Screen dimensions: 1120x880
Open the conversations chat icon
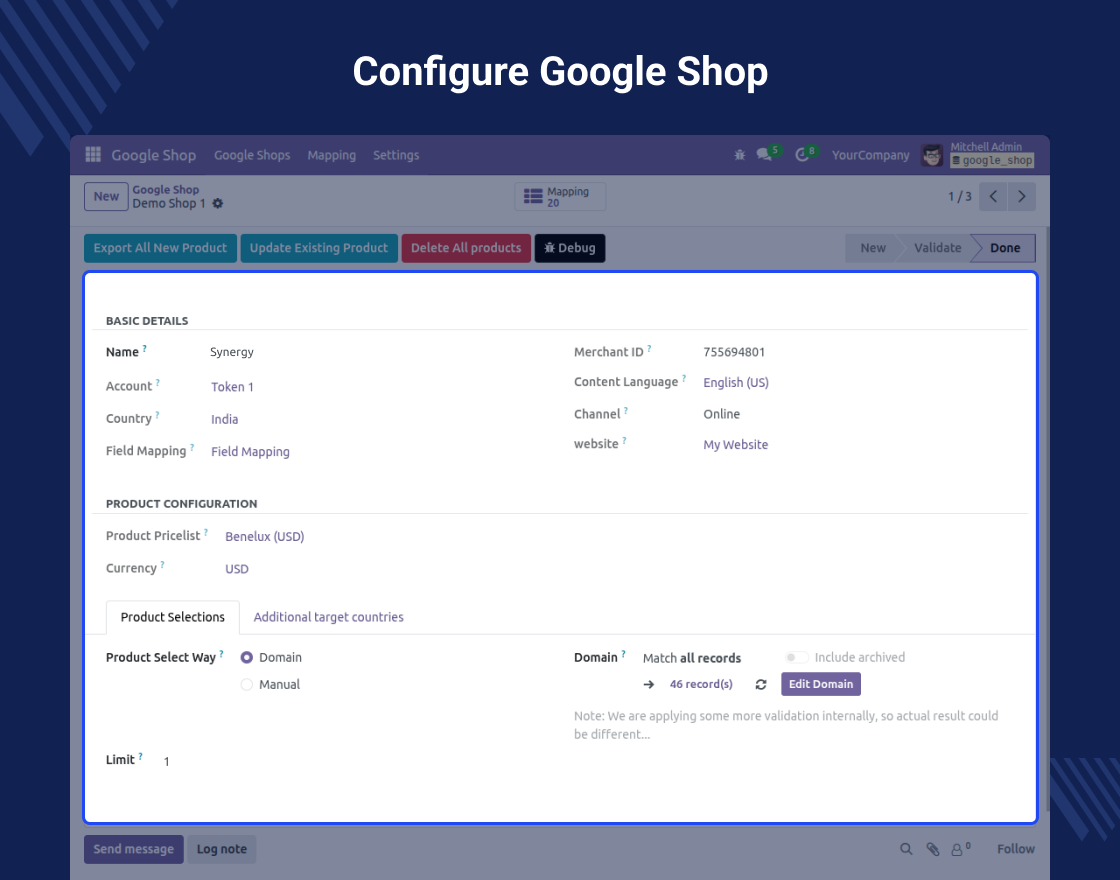tap(764, 154)
